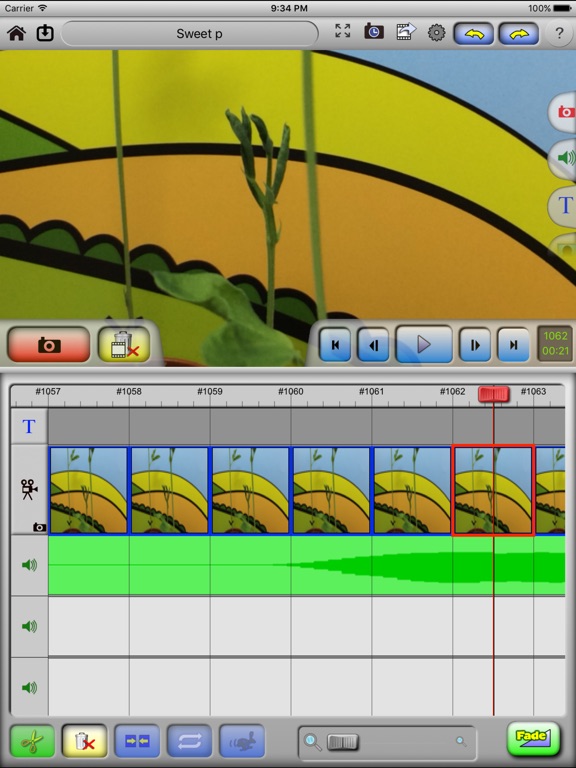The width and height of the screenshot is (576, 768).
Task: Tap the home icon
Action: coord(17,33)
